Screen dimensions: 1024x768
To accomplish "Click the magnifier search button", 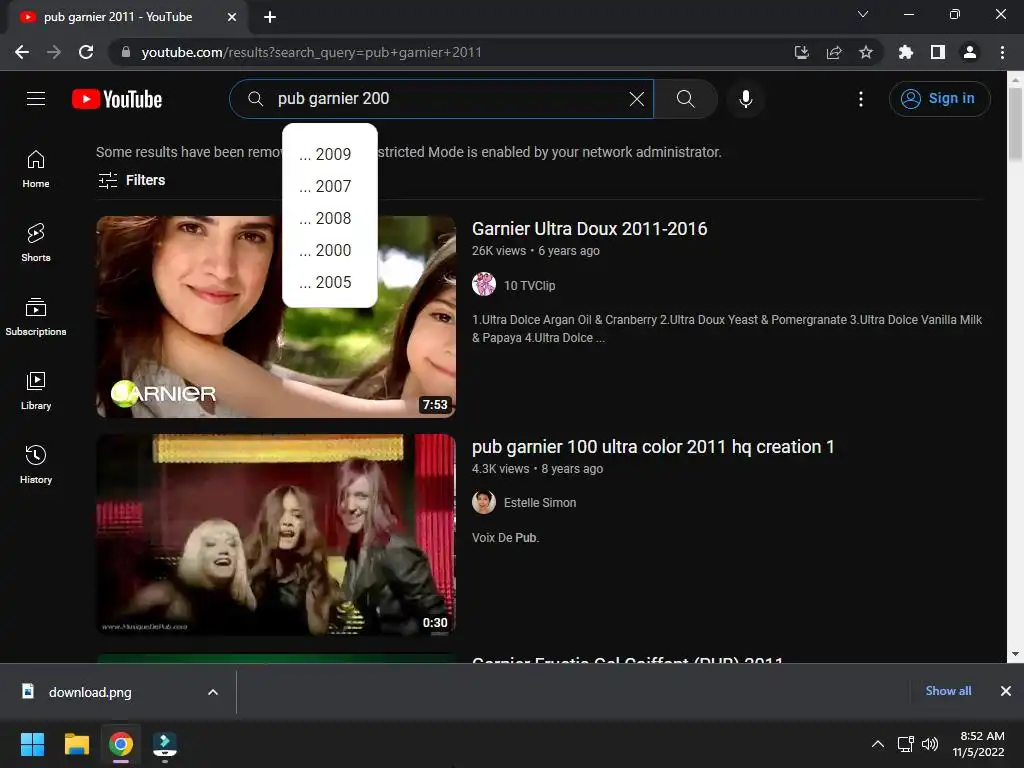I will [x=685, y=99].
